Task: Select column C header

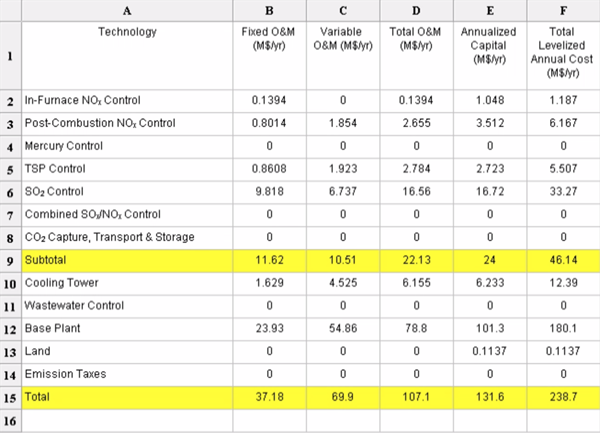Action: 343,11
